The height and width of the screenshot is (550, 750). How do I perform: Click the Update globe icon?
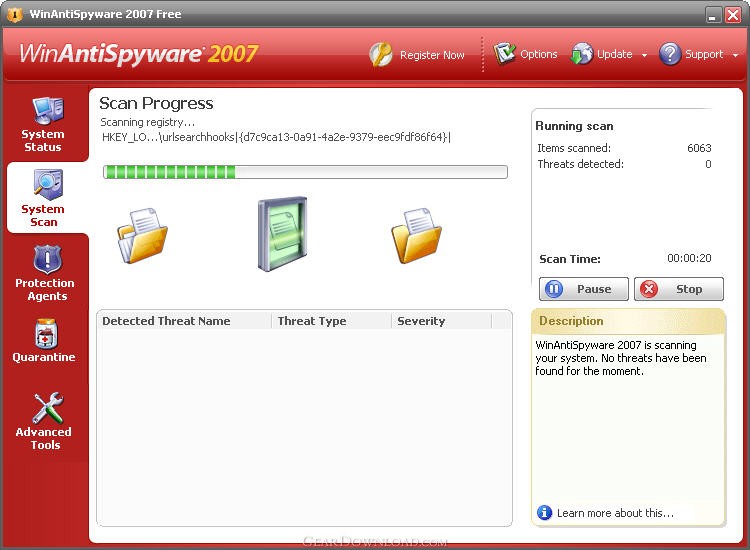(x=582, y=54)
